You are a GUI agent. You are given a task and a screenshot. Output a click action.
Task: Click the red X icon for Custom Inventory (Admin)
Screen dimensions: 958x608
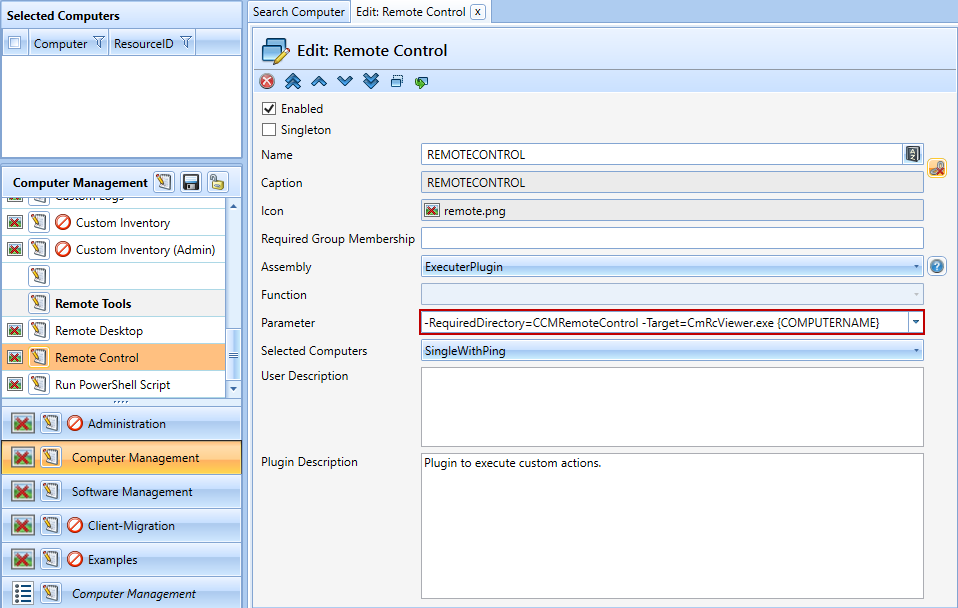pos(15,249)
